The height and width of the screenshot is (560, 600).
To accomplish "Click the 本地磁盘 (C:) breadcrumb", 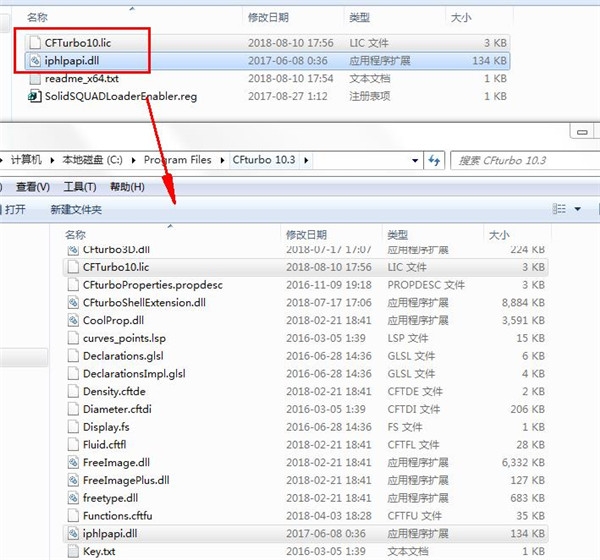I will [x=92, y=160].
